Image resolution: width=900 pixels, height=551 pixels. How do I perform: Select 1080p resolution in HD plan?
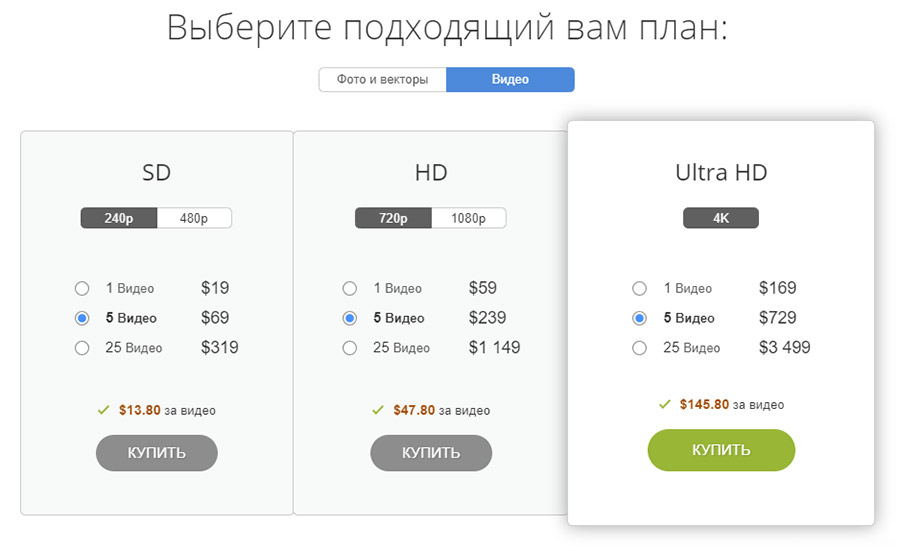(468, 218)
